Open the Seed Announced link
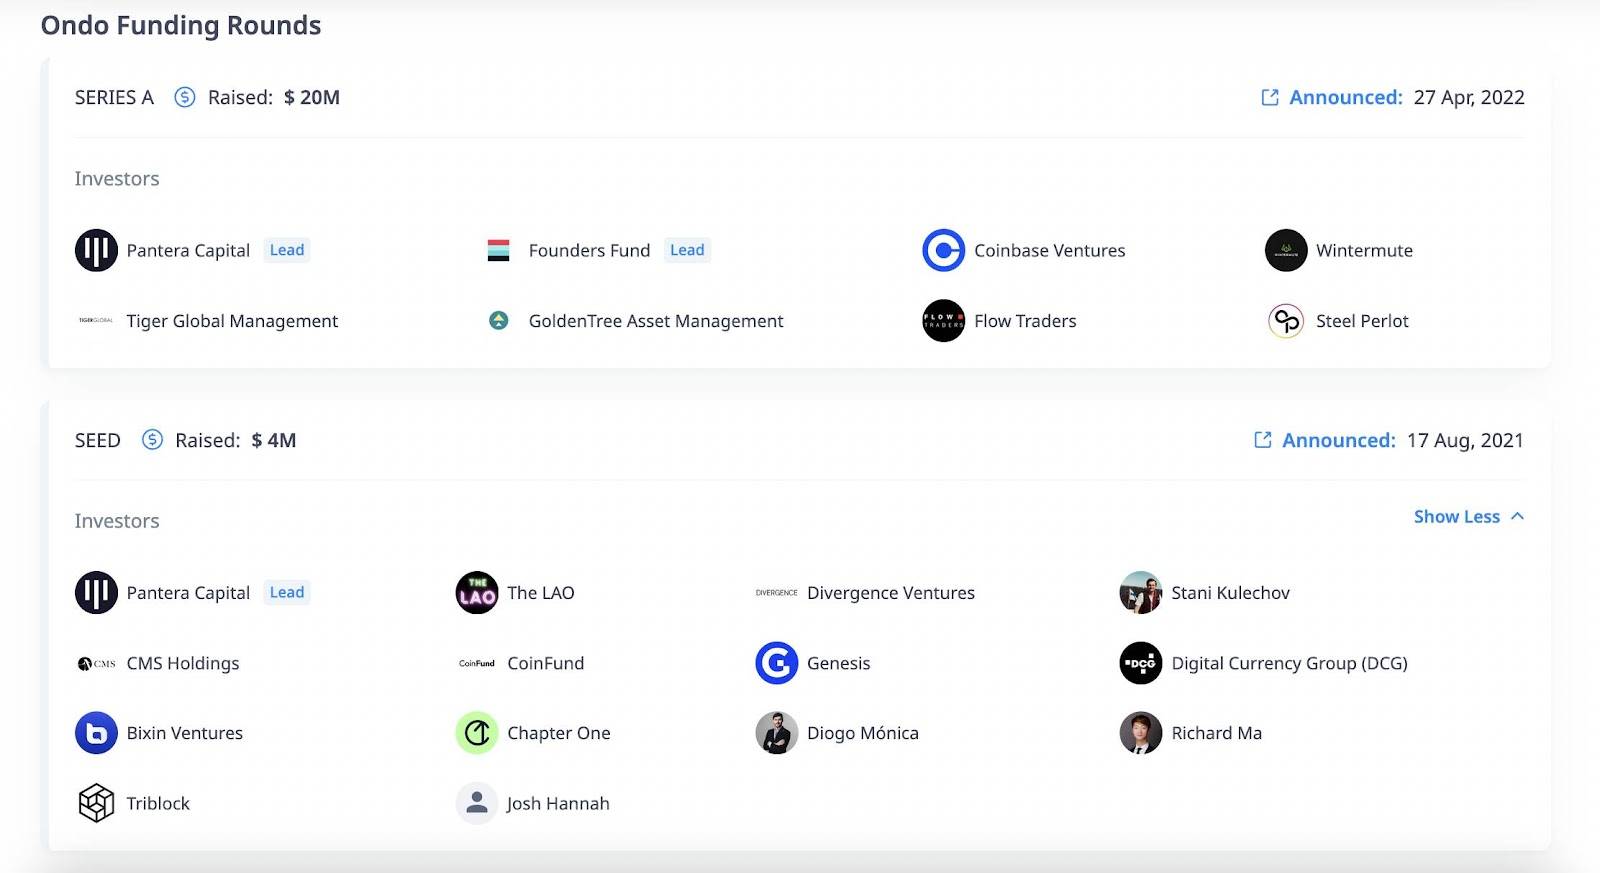The height and width of the screenshot is (873, 1600). [1339, 440]
